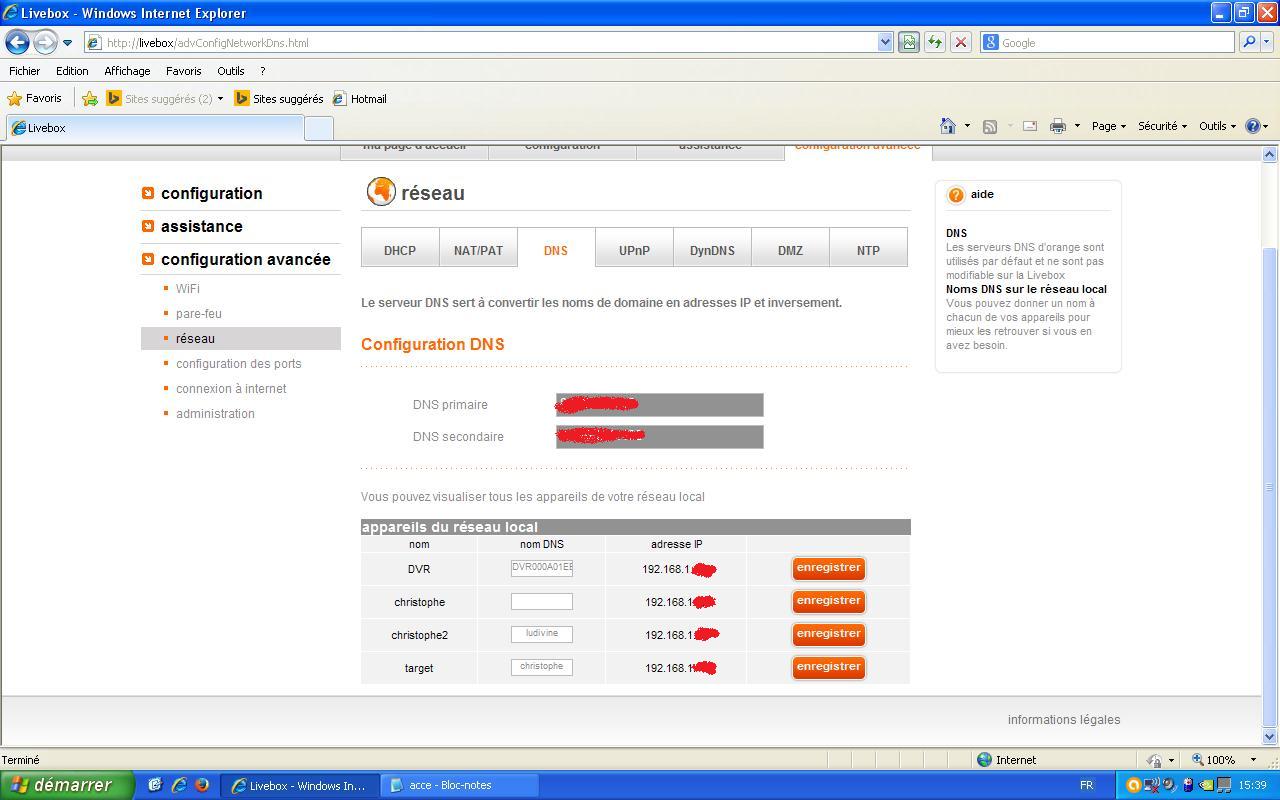
Task: Open the Outils menu in menu bar
Action: point(231,71)
